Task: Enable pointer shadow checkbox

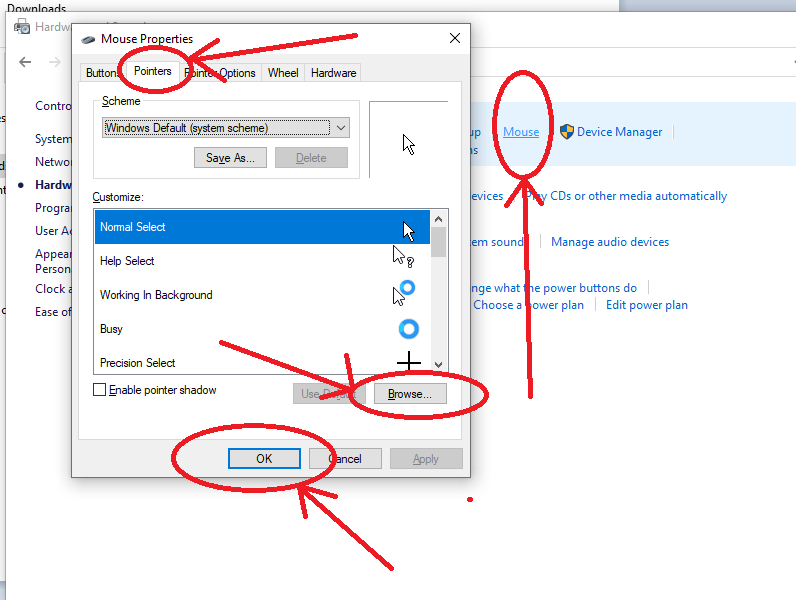Action: (x=100, y=390)
